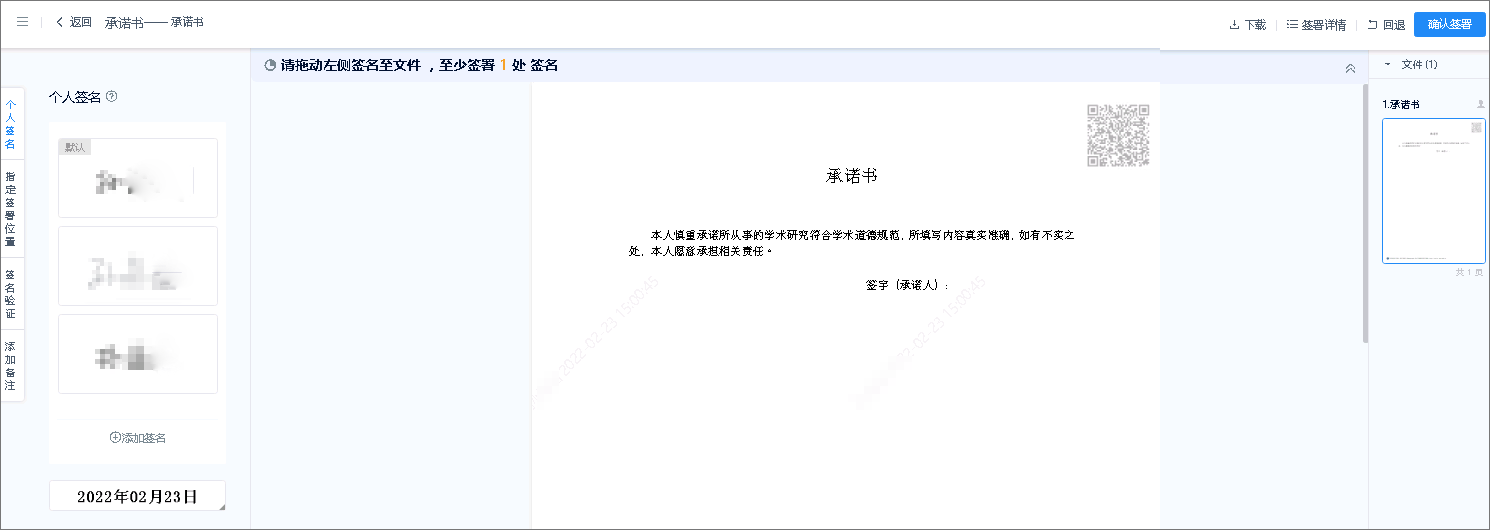
Task: Open 签署详情 signing details
Action: point(1316,25)
